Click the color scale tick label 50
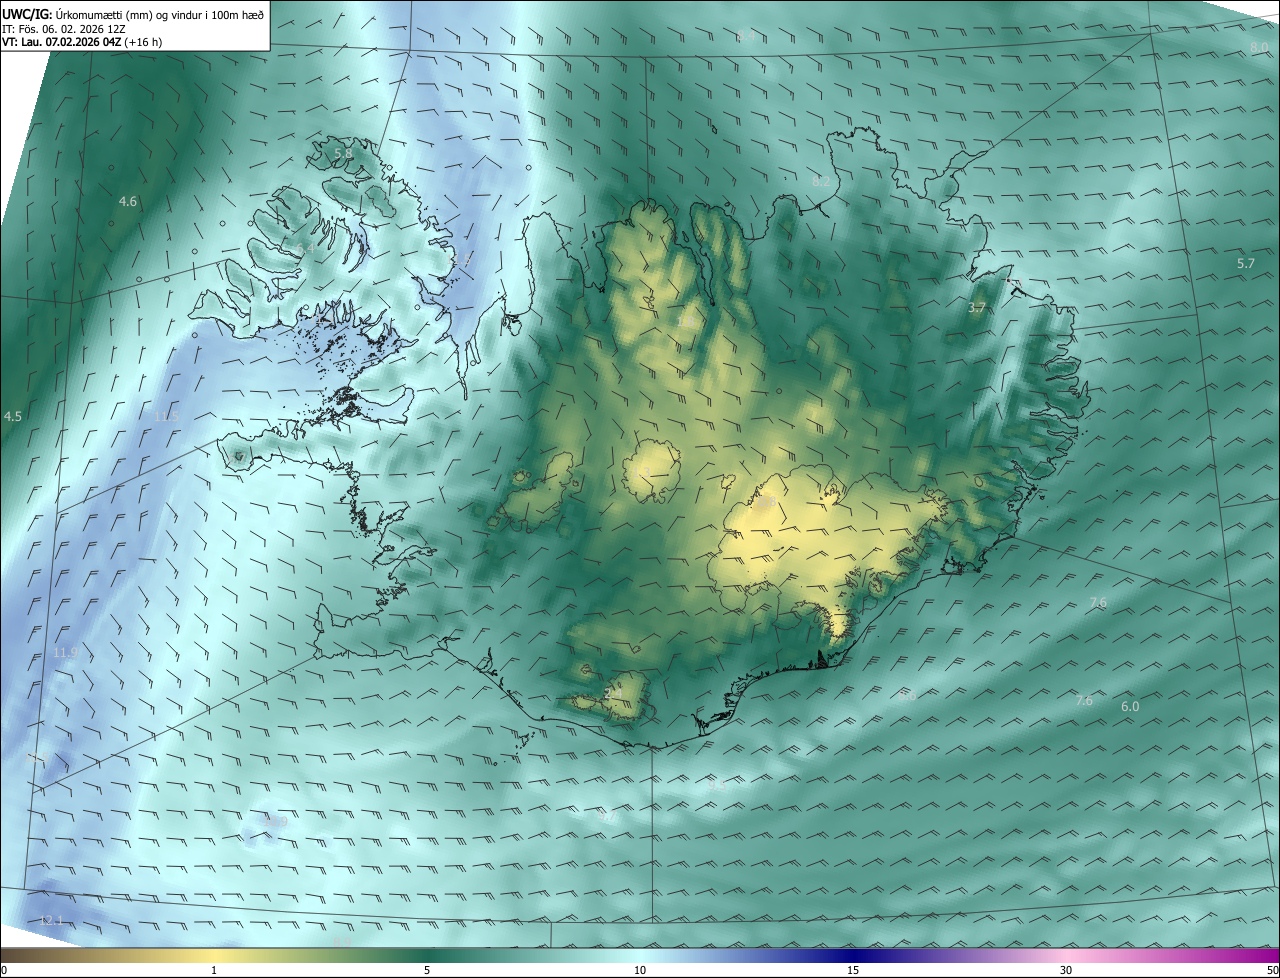This screenshot has width=1280, height=978. click(x=1271, y=970)
